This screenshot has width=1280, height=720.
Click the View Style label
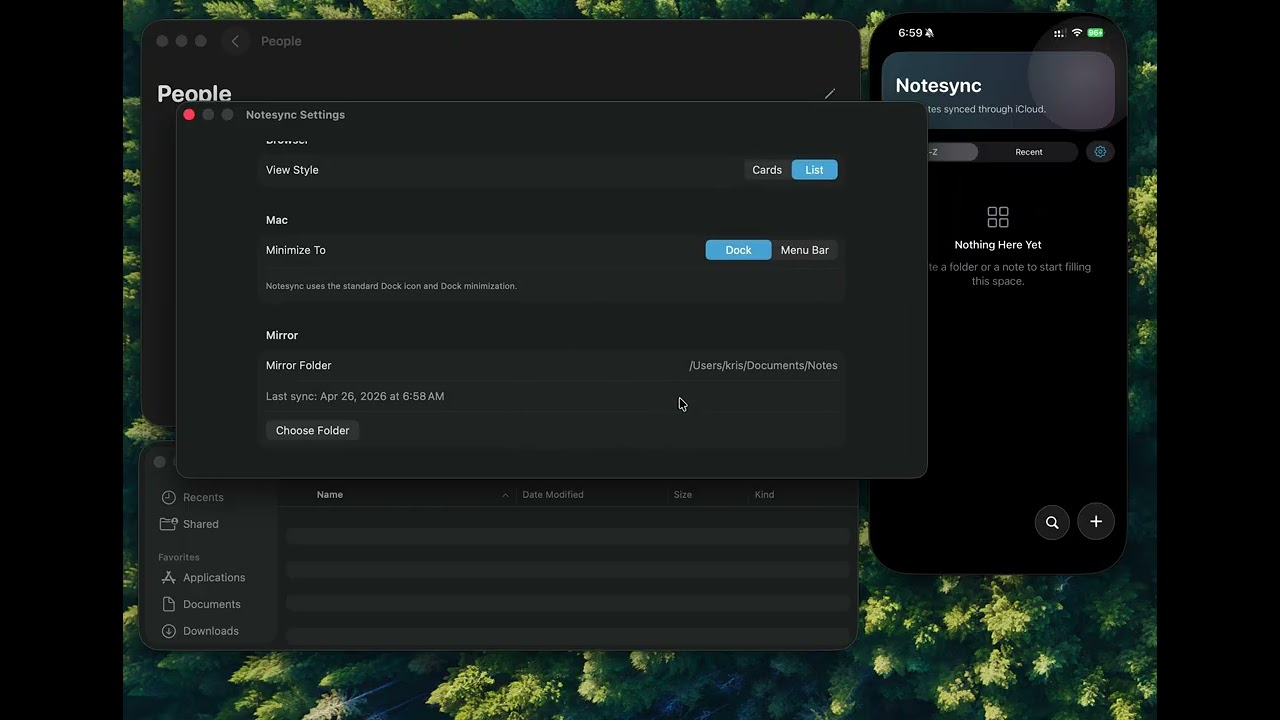[292, 170]
